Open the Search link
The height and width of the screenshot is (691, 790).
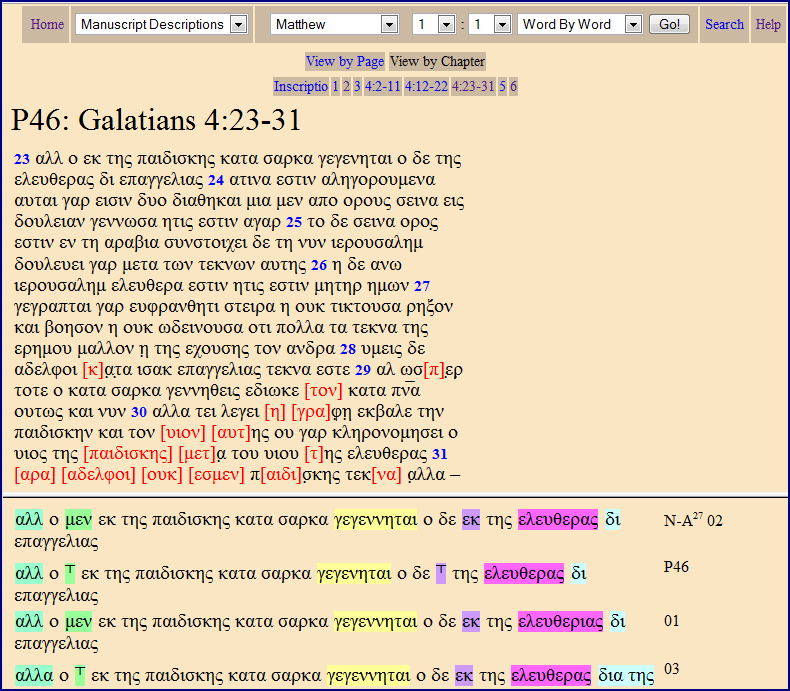point(724,24)
